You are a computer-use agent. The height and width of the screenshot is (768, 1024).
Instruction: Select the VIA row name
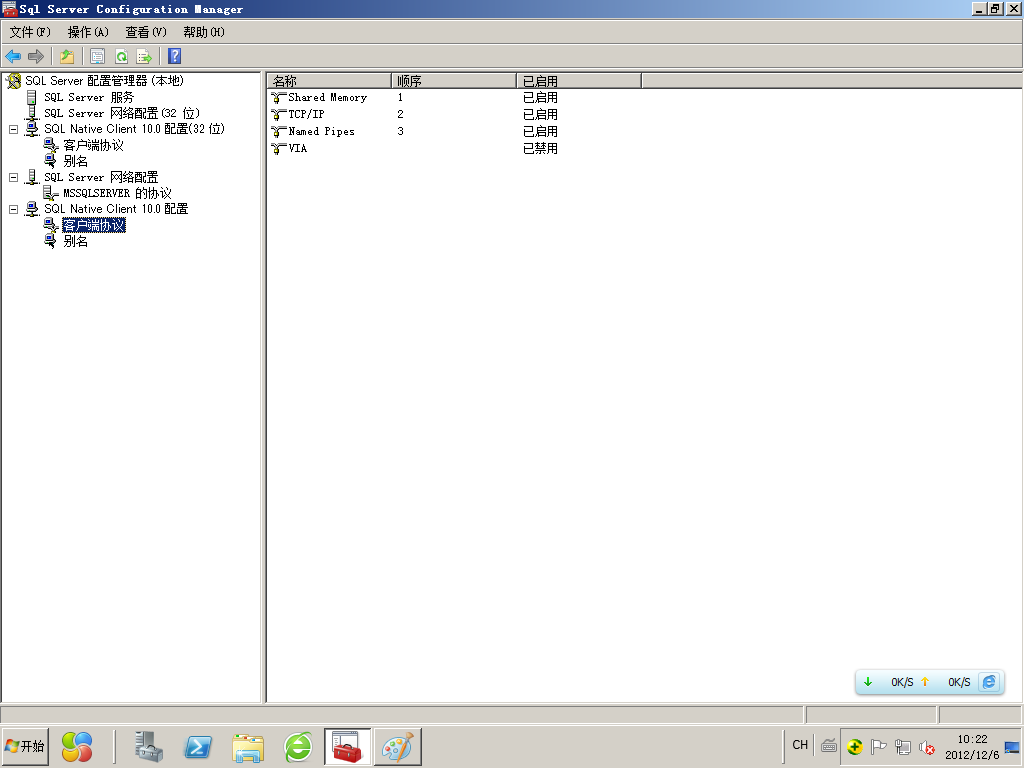point(298,148)
